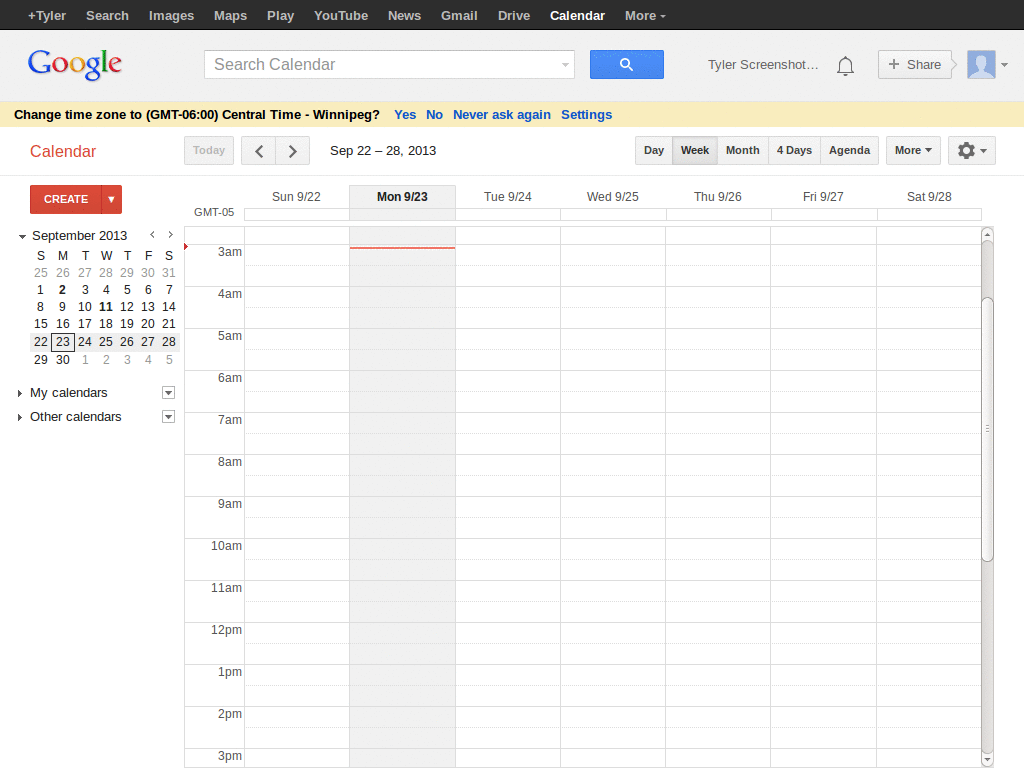Click the scroll up arrow

click(x=987, y=234)
